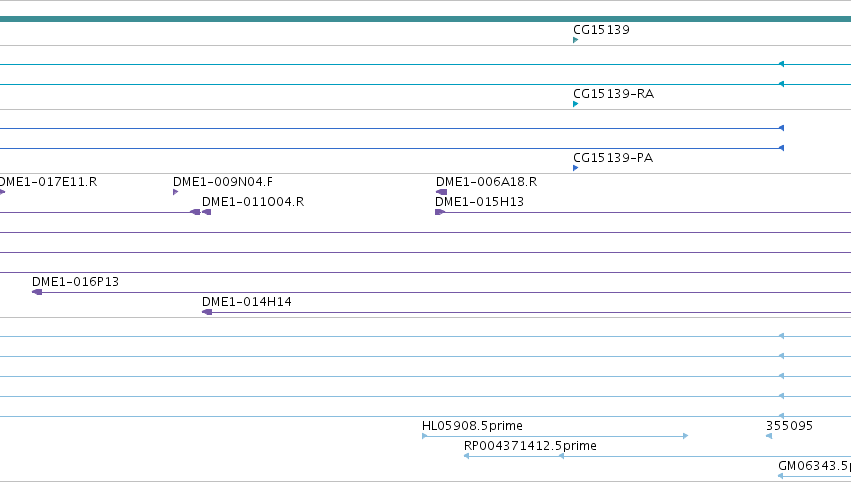Screen dimensions: 851x482
Task: Select the HL05908.5prime alignment line
Action: [x=555, y=436]
